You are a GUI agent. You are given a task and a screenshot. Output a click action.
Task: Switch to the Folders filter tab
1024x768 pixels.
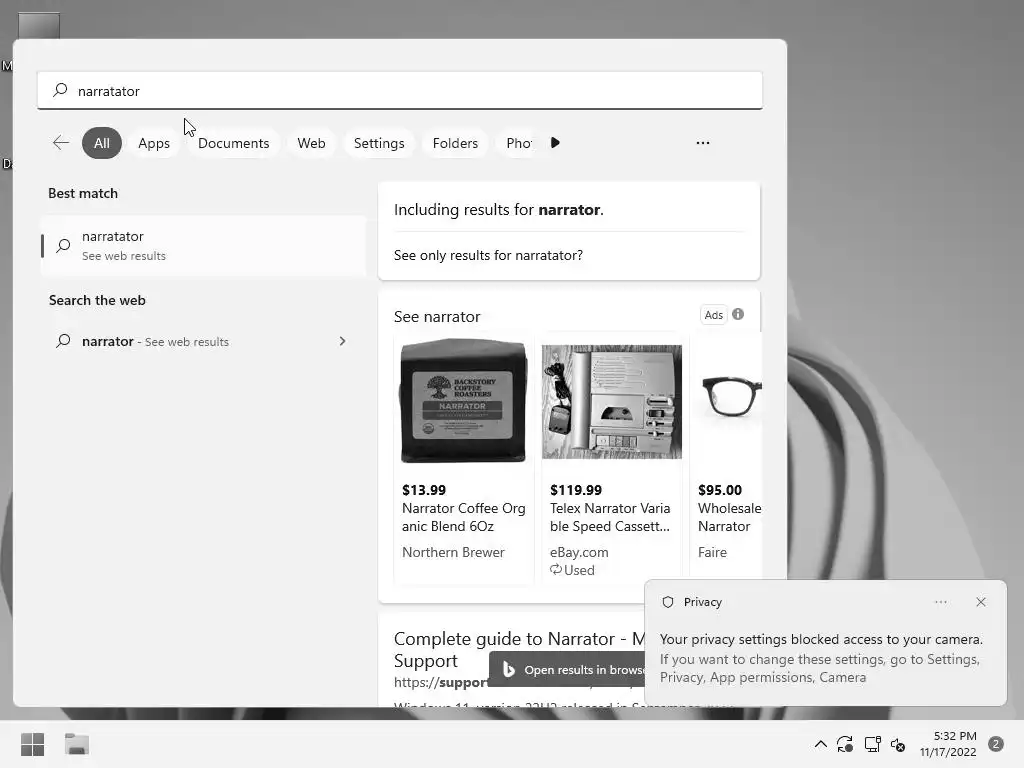pyautogui.click(x=455, y=143)
